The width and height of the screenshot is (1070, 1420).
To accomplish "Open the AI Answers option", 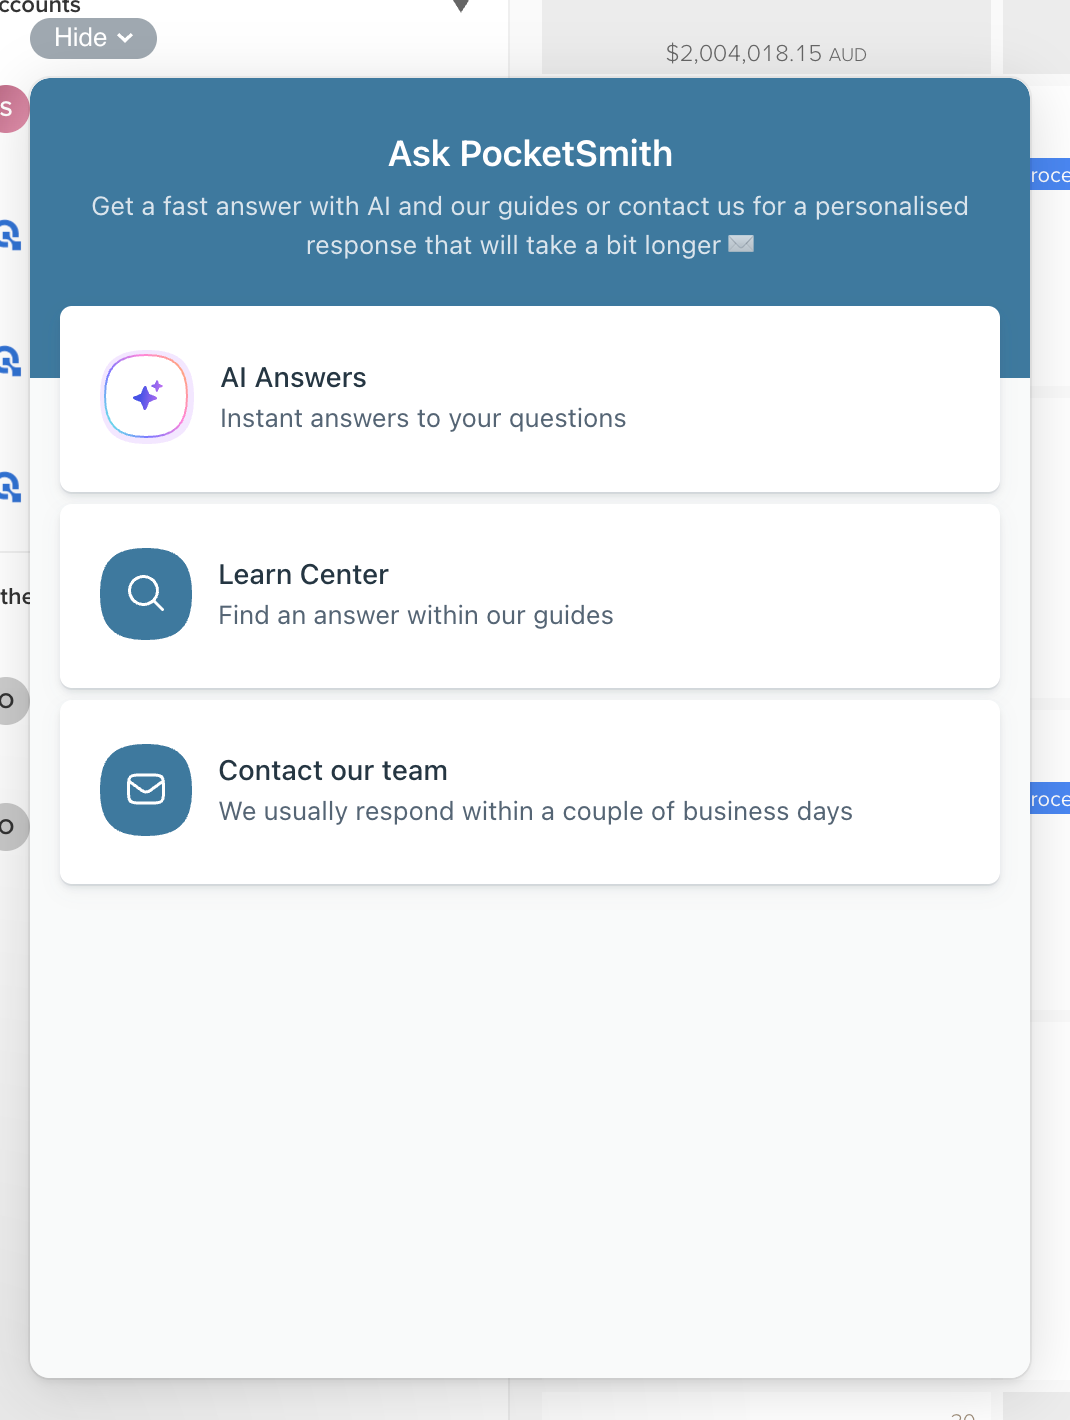I will 530,399.
